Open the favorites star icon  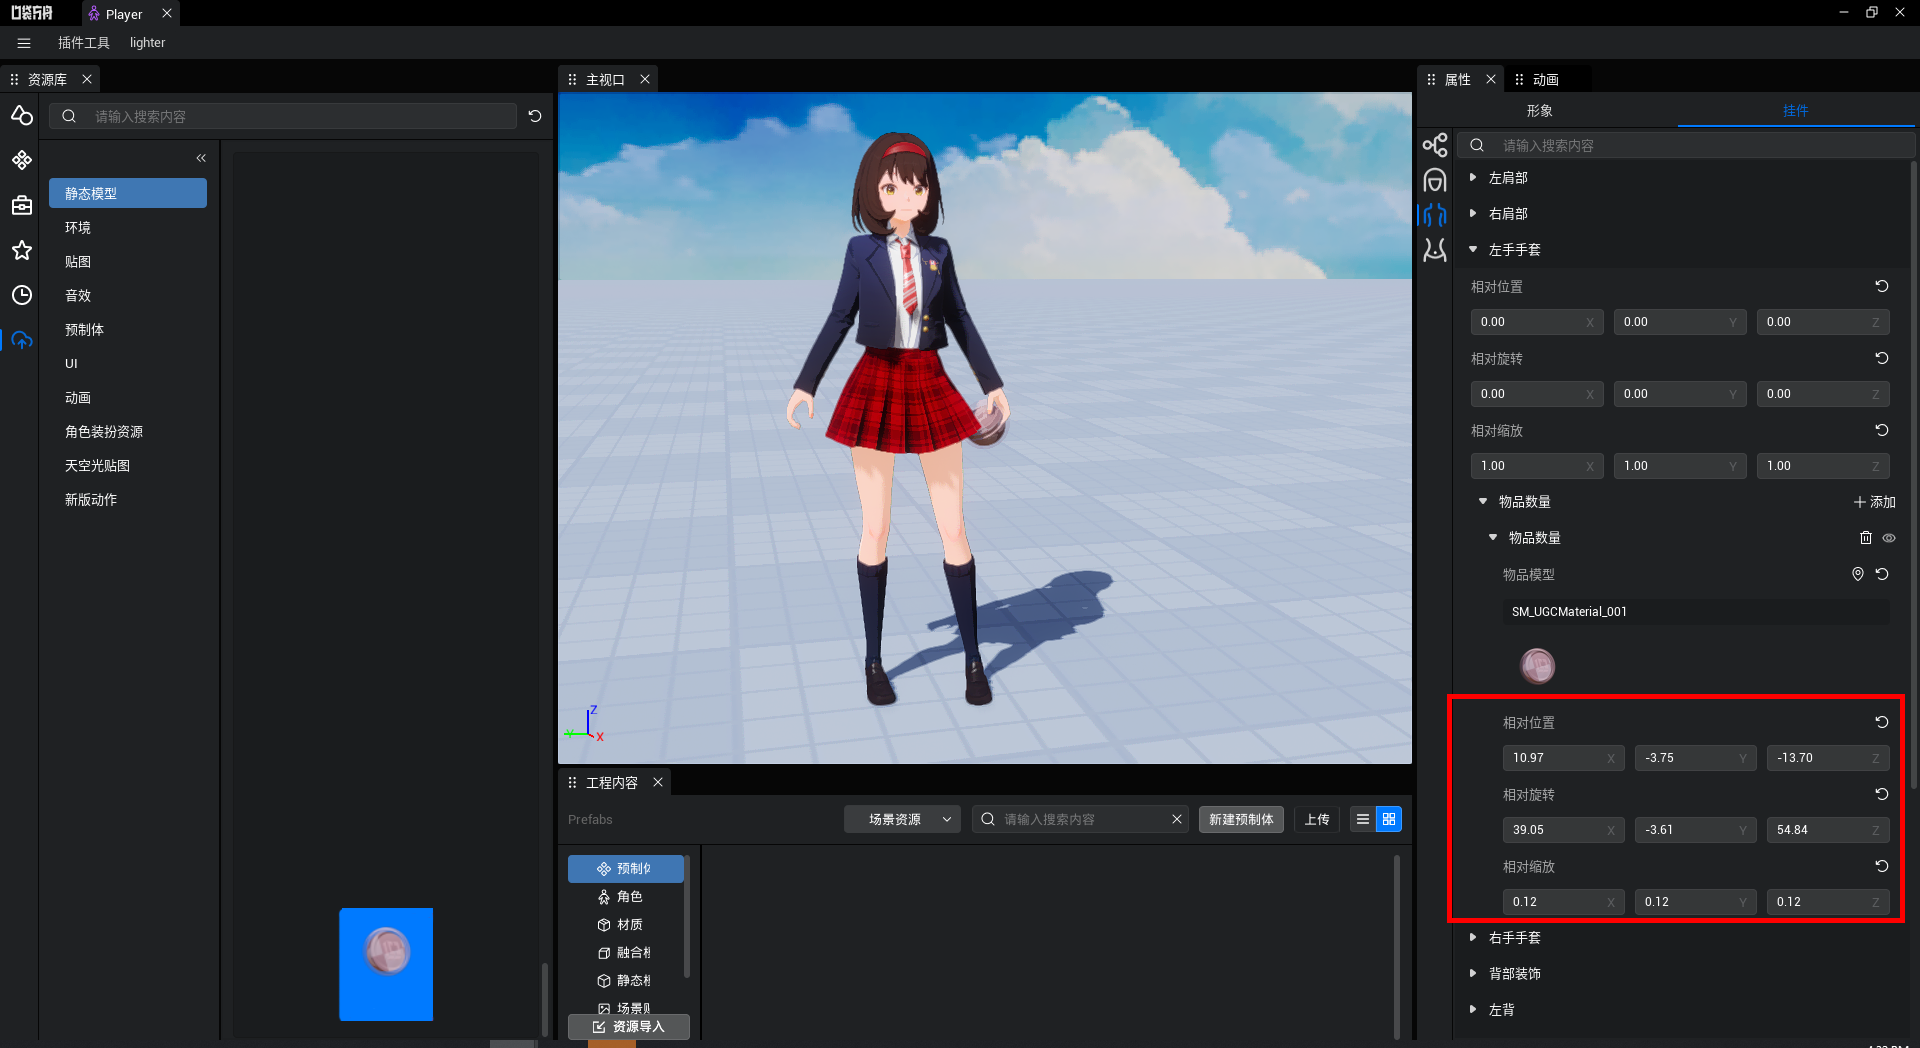point(22,250)
